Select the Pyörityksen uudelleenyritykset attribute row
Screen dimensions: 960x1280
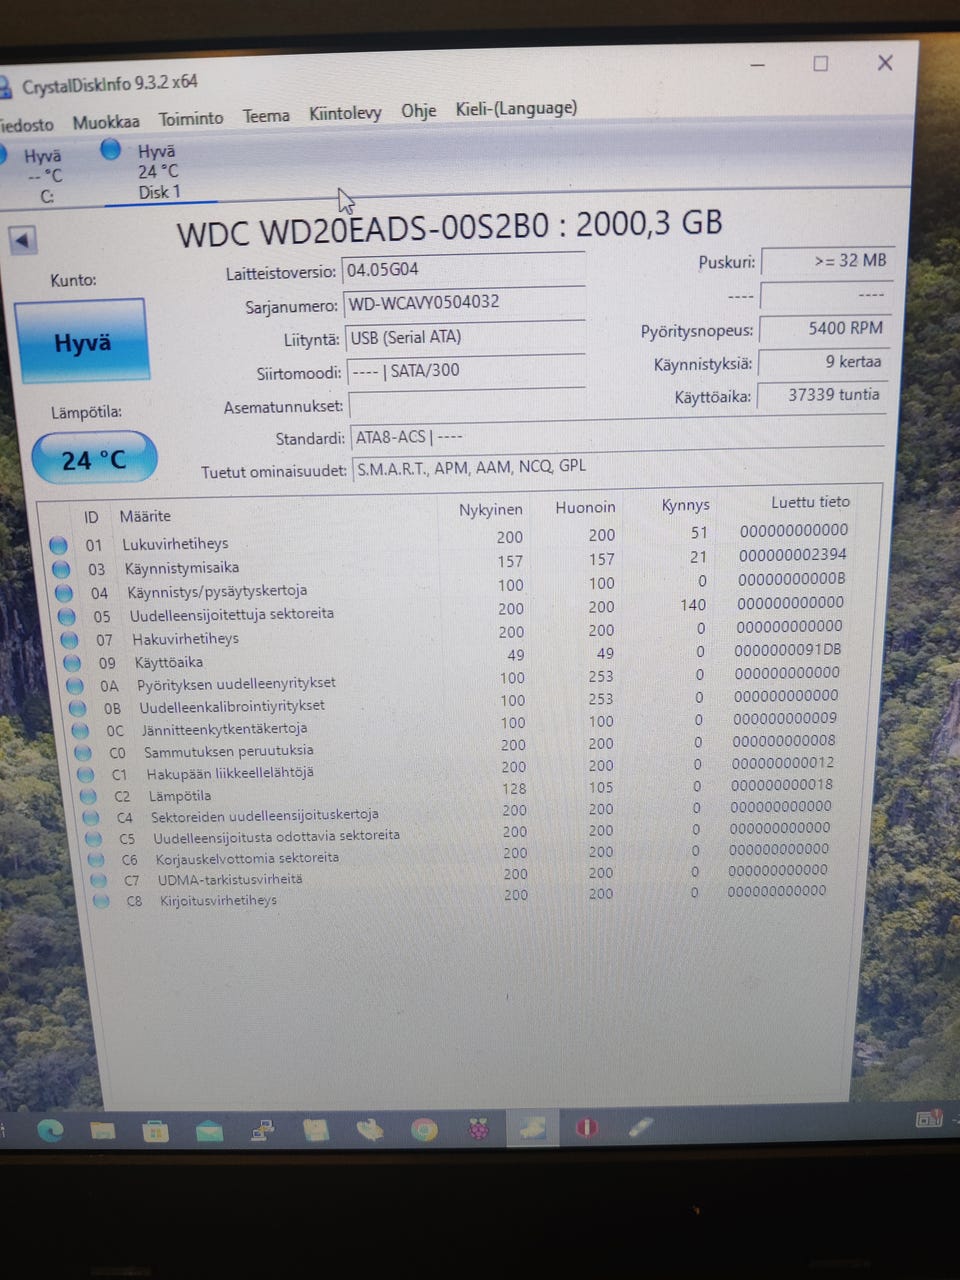coord(458,679)
